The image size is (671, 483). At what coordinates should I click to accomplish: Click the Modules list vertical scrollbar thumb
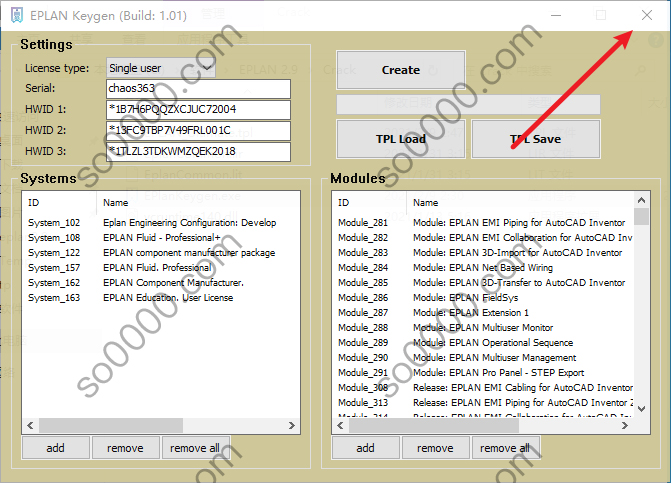click(641, 216)
